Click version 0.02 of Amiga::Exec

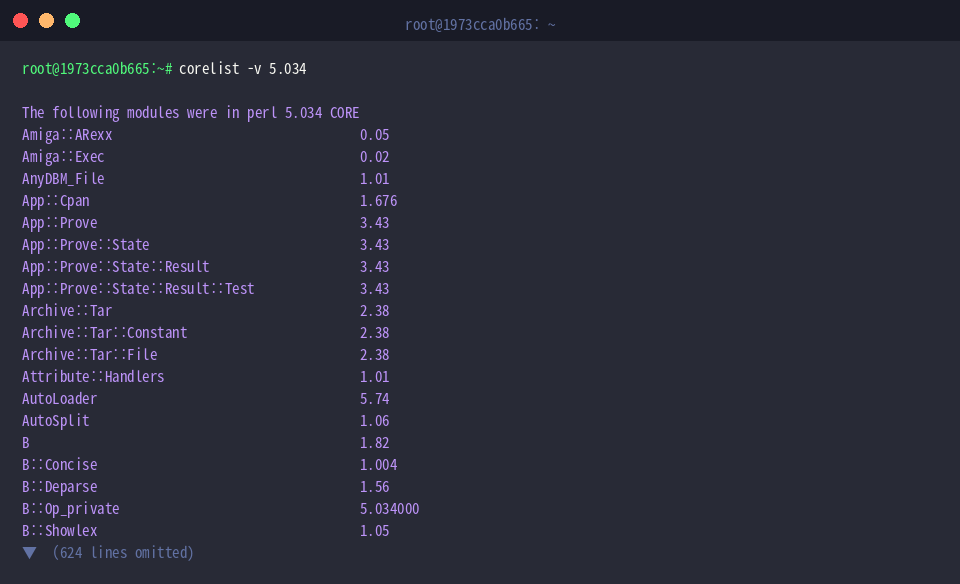point(375,157)
